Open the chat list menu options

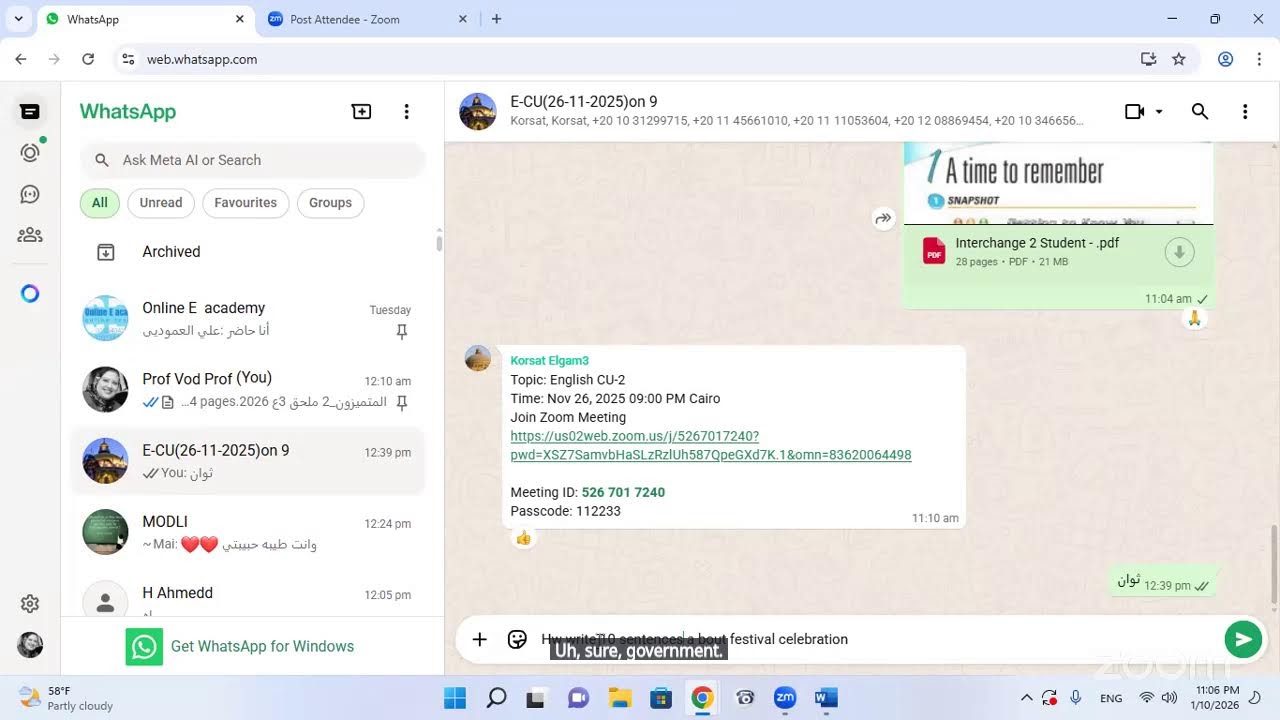(406, 112)
